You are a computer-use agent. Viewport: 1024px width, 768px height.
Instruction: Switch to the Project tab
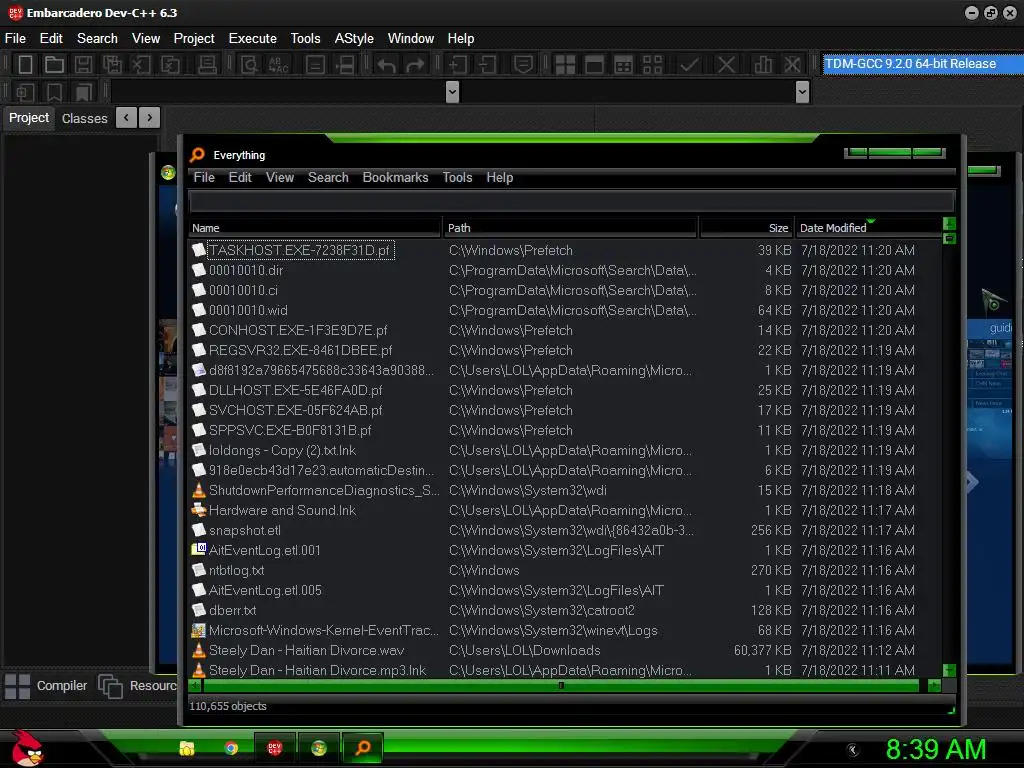tap(29, 118)
